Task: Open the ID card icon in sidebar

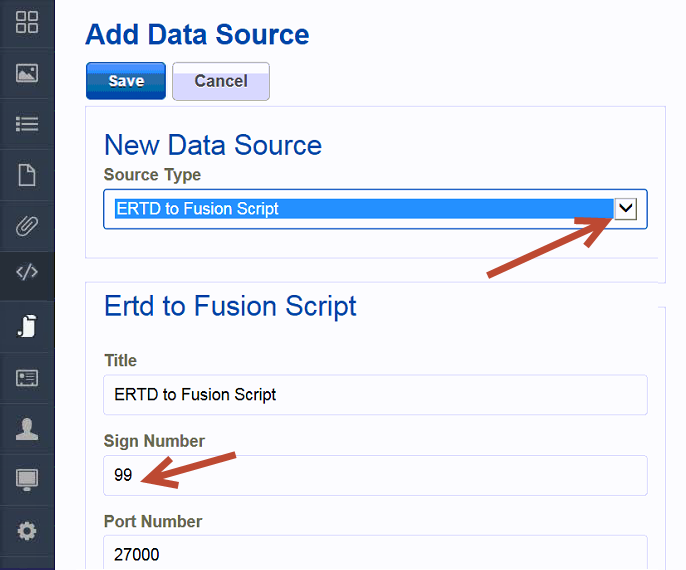Action: point(27,378)
